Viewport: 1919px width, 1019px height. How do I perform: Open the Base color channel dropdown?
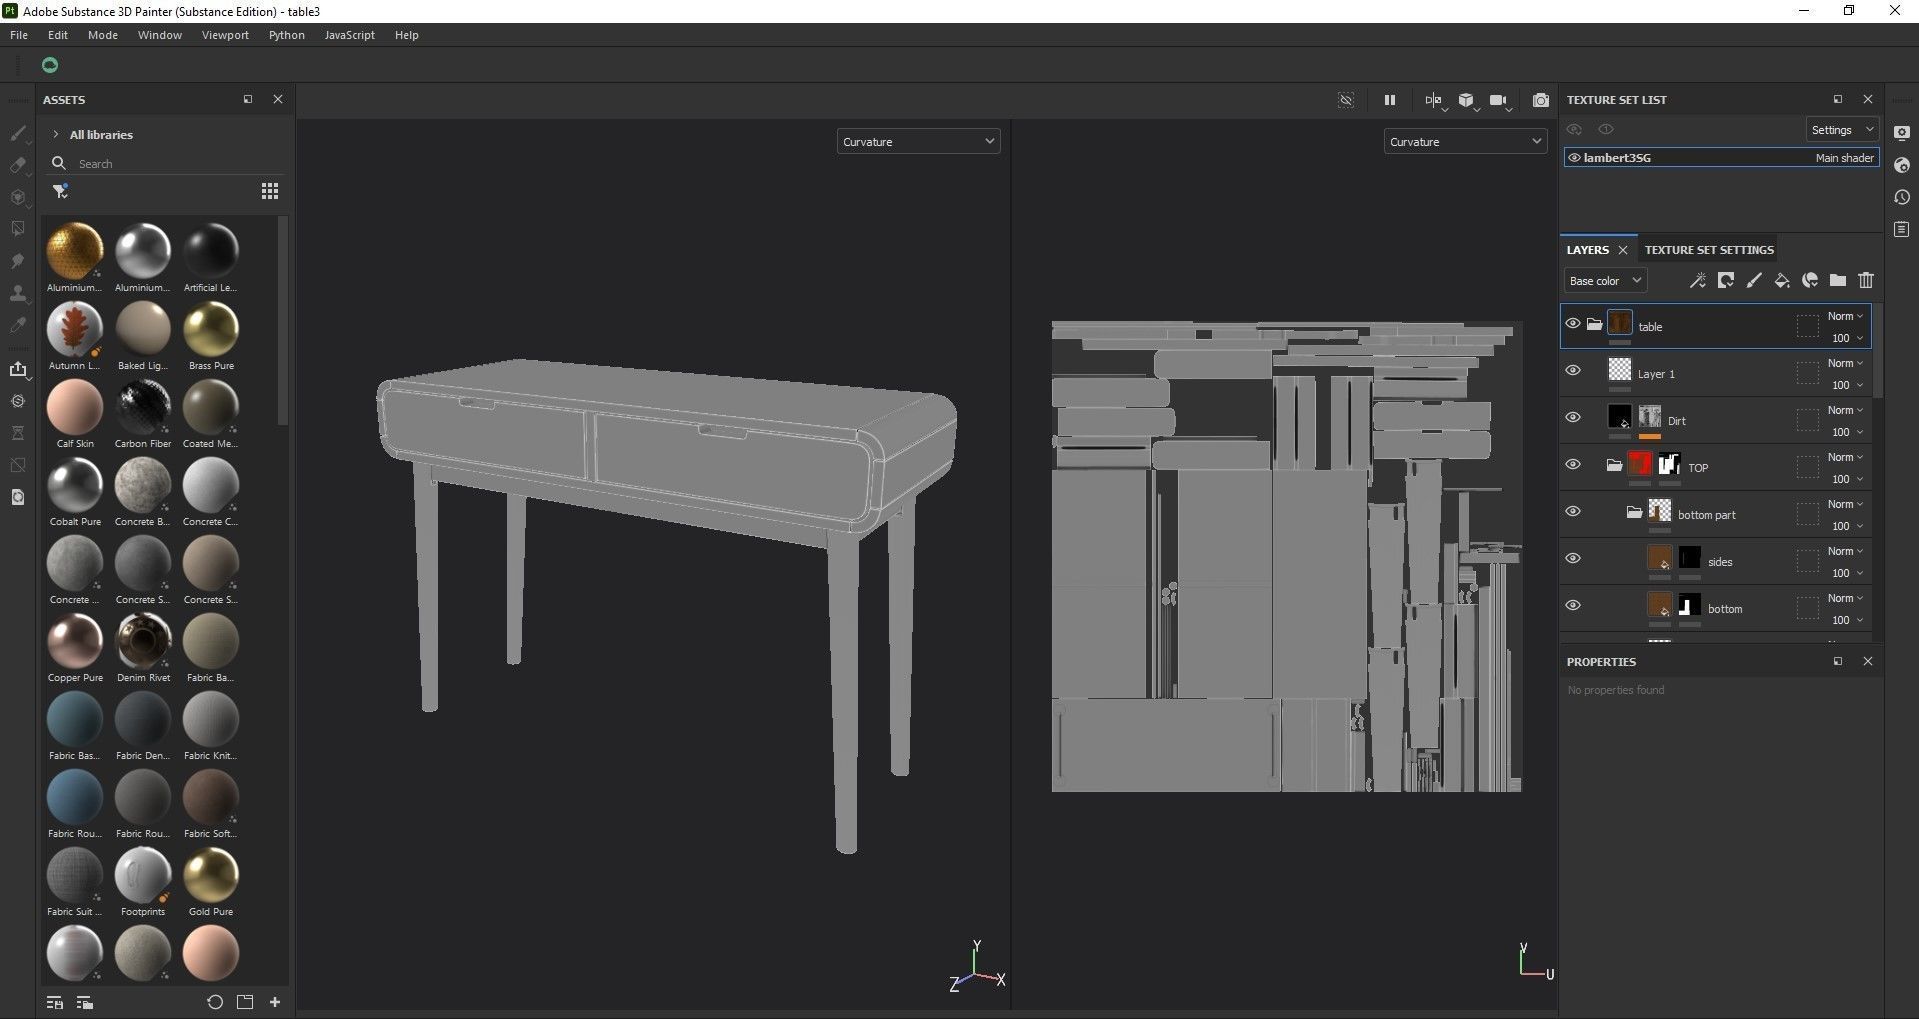[1605, 281]
